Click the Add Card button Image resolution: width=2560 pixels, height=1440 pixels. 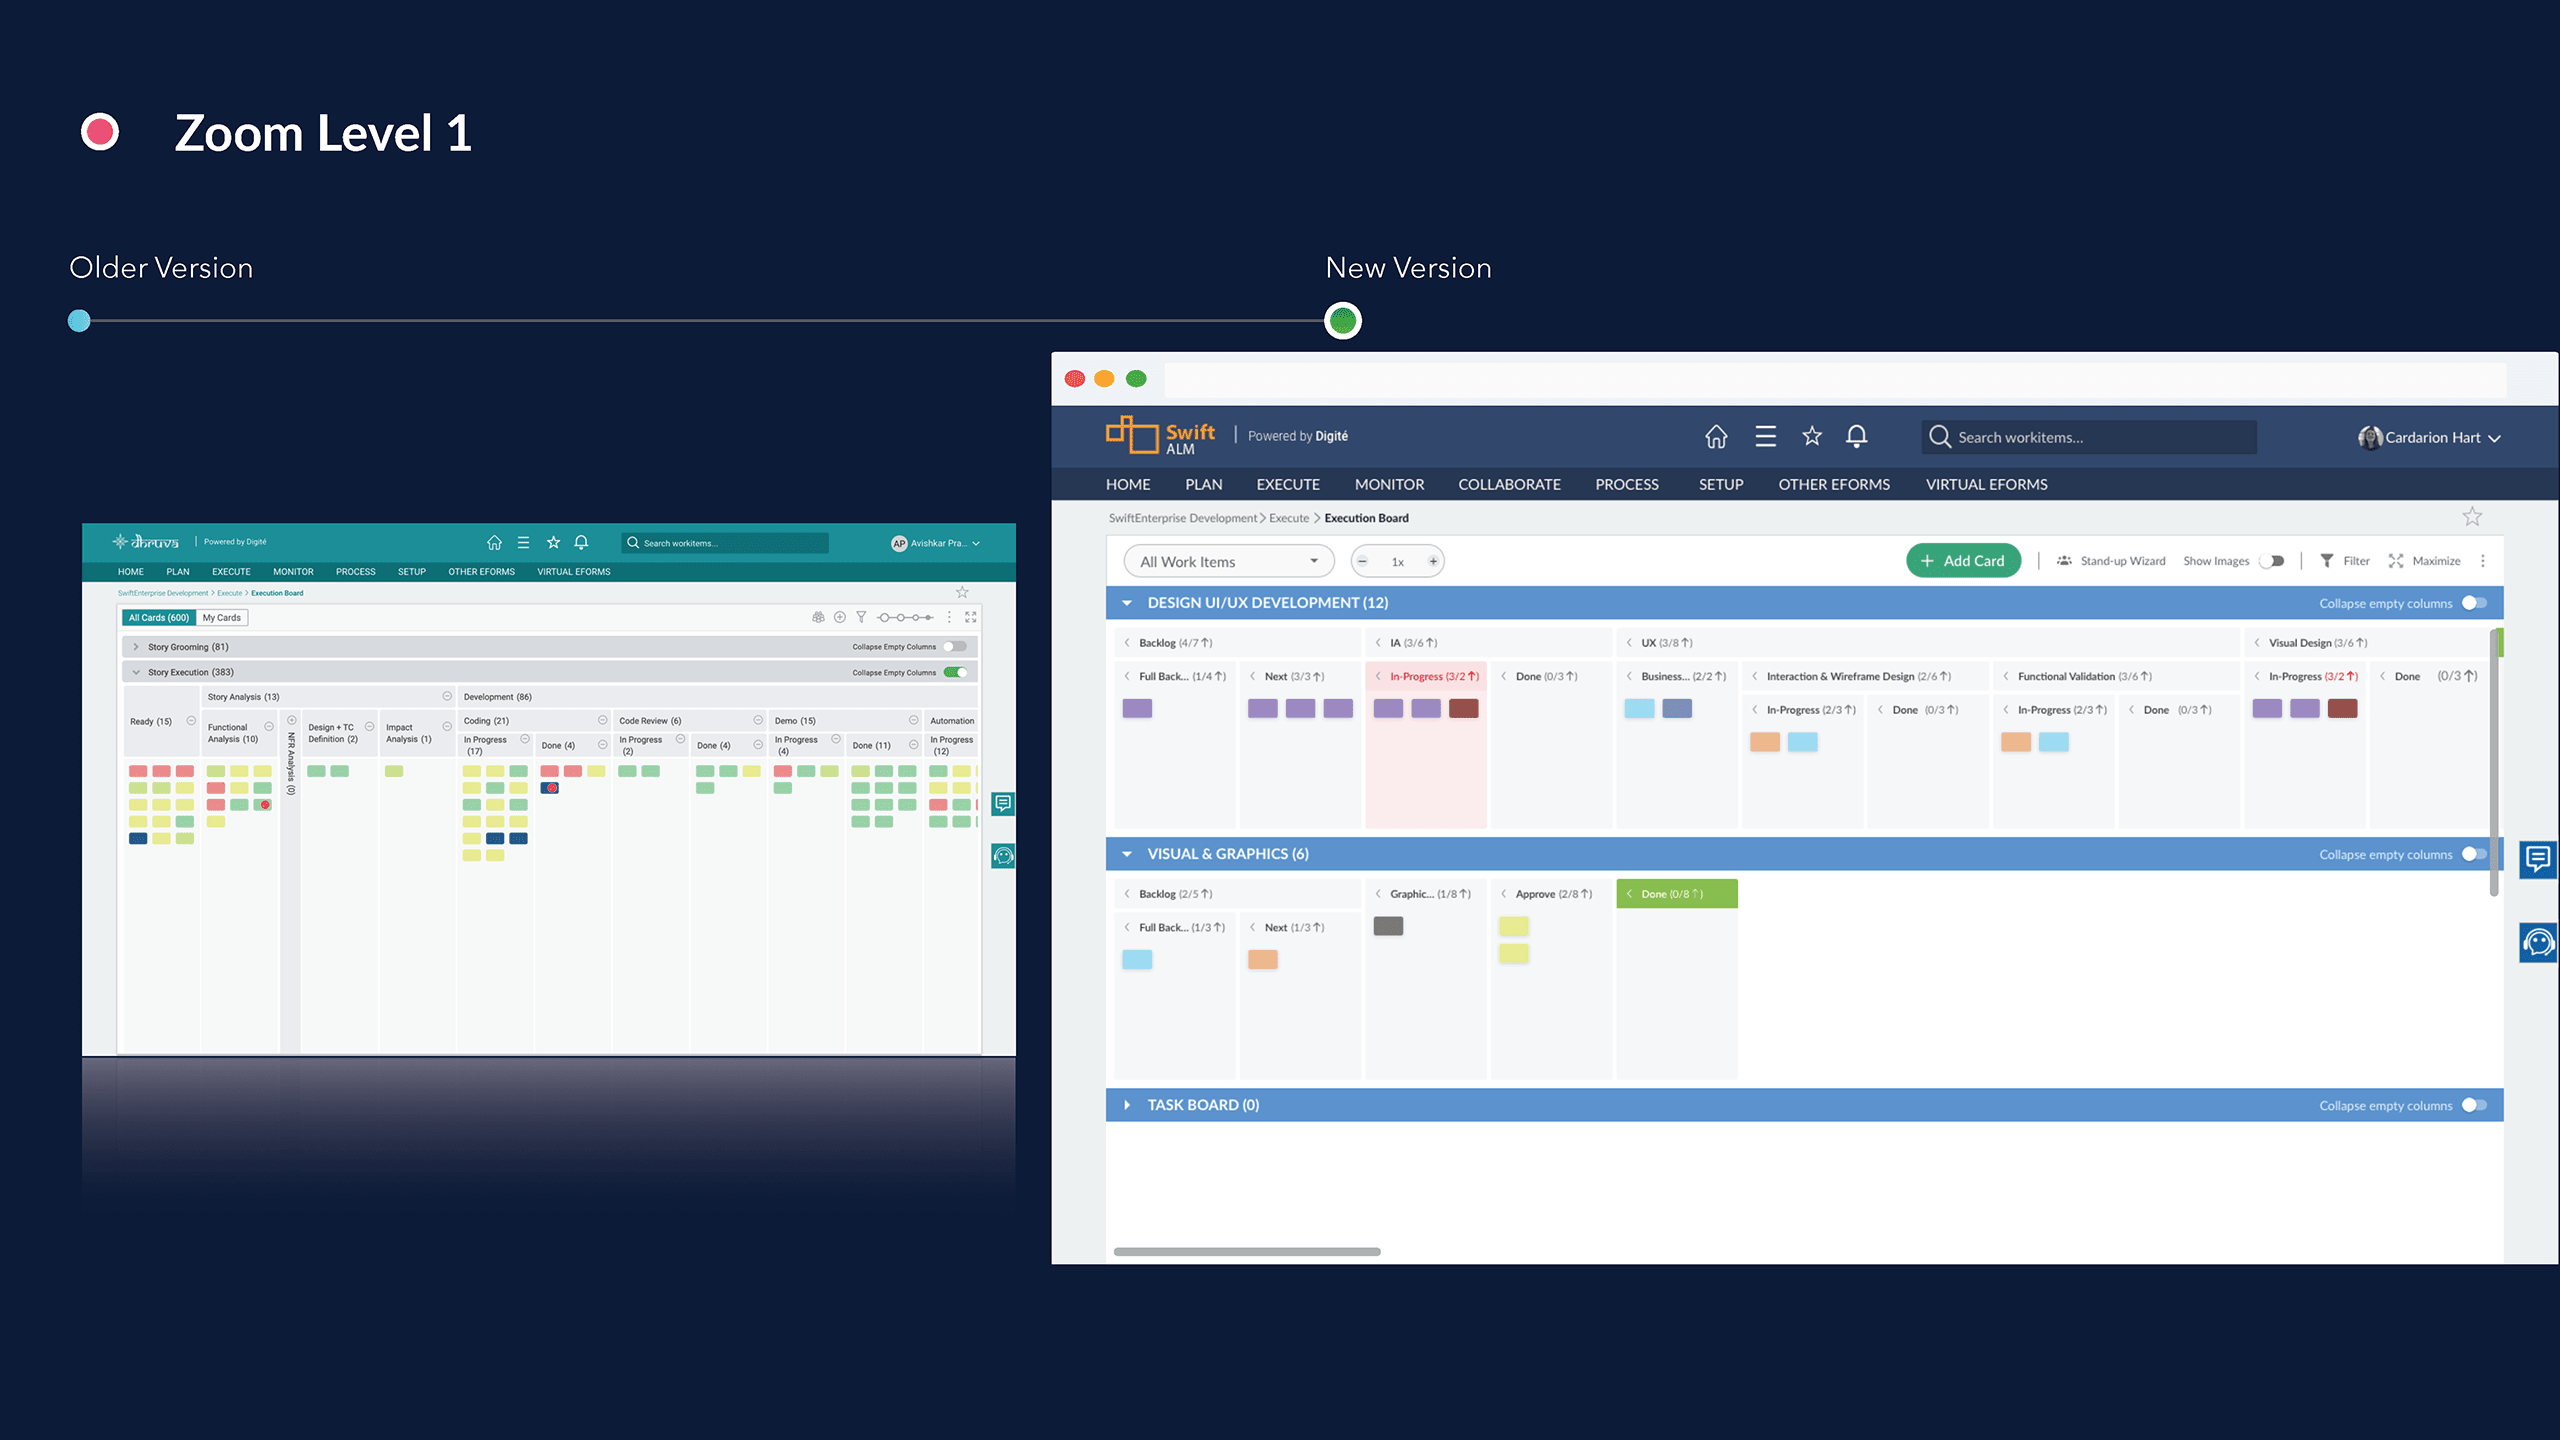[1963, 560]
